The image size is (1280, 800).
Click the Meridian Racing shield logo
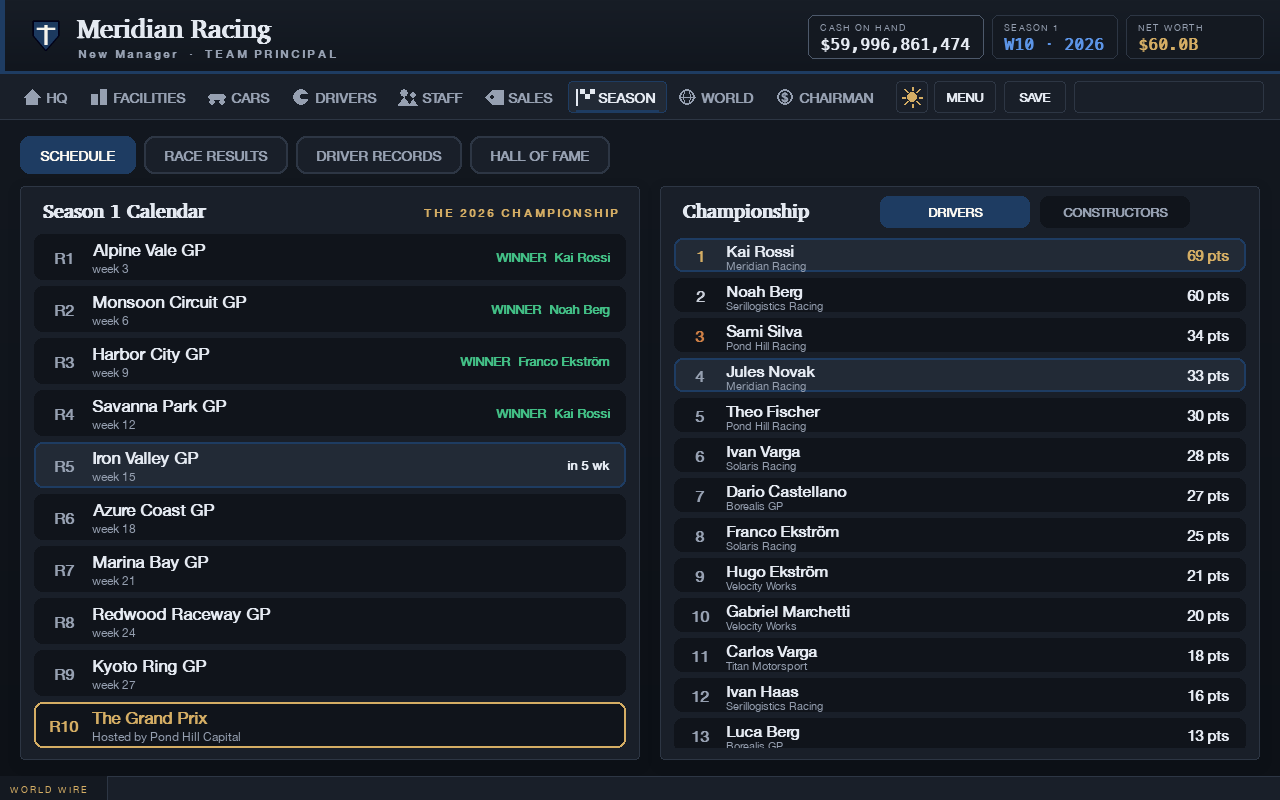click(45, 35)
